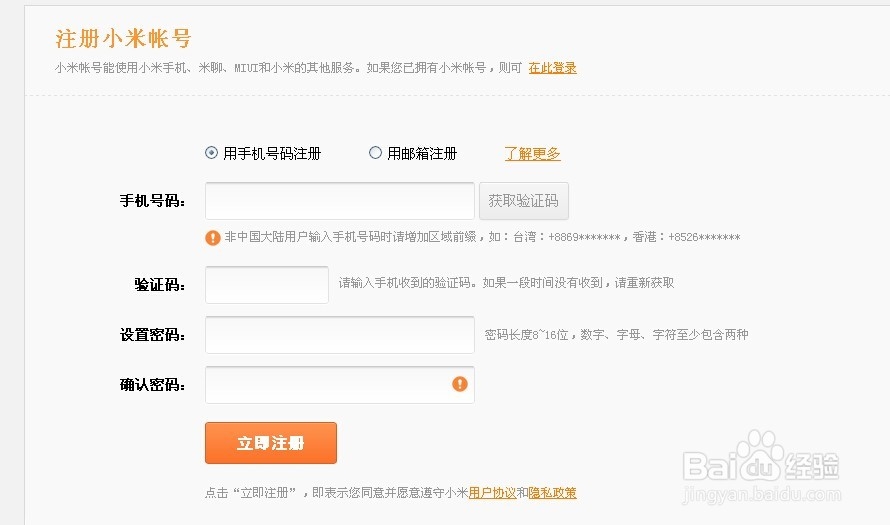The image size is (890, 525).
Task: Click the orange warning icon below phone field
Action: pos(213,238)
